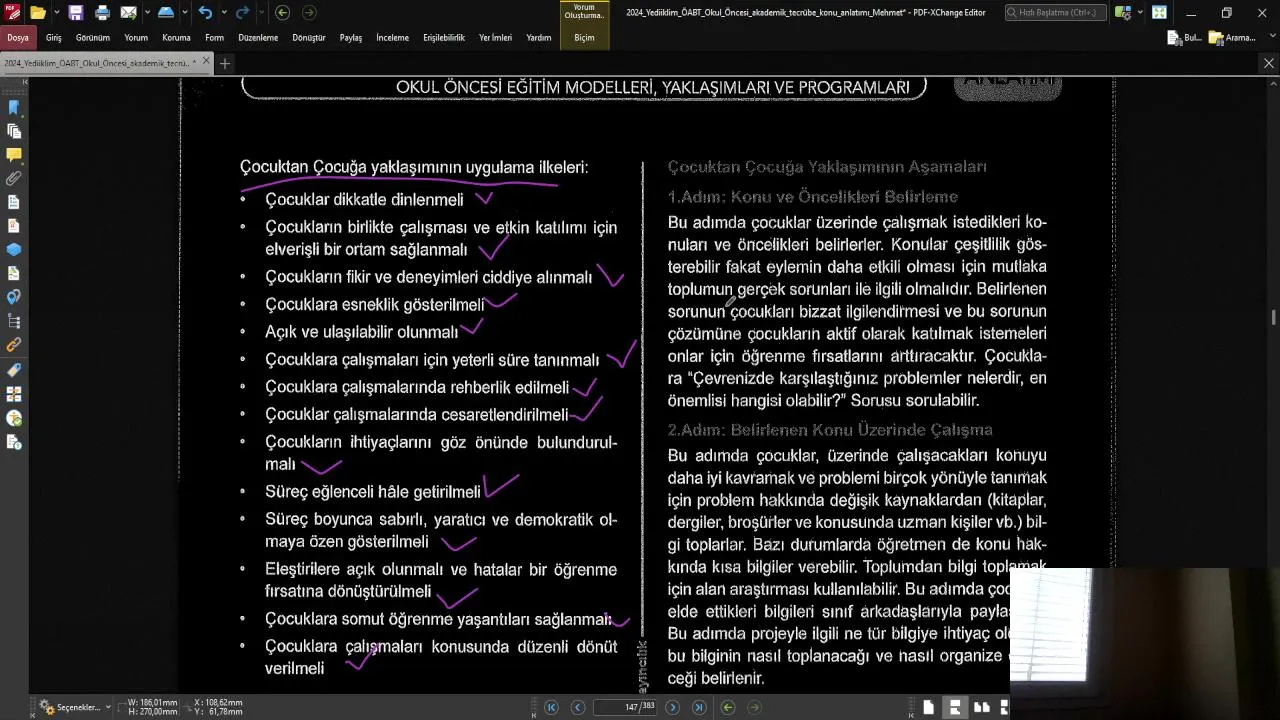Click the page number field showing 147
Viewport: 1280px width, 720px height.
coord(626,707)
